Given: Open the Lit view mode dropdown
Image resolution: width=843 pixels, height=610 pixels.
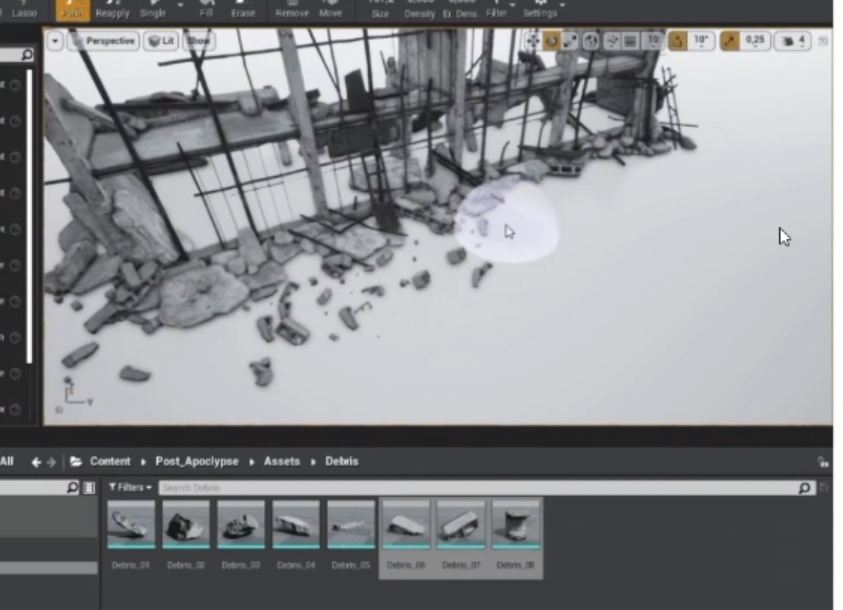Looking at the screenshot, I should click(x=161, y=41).
